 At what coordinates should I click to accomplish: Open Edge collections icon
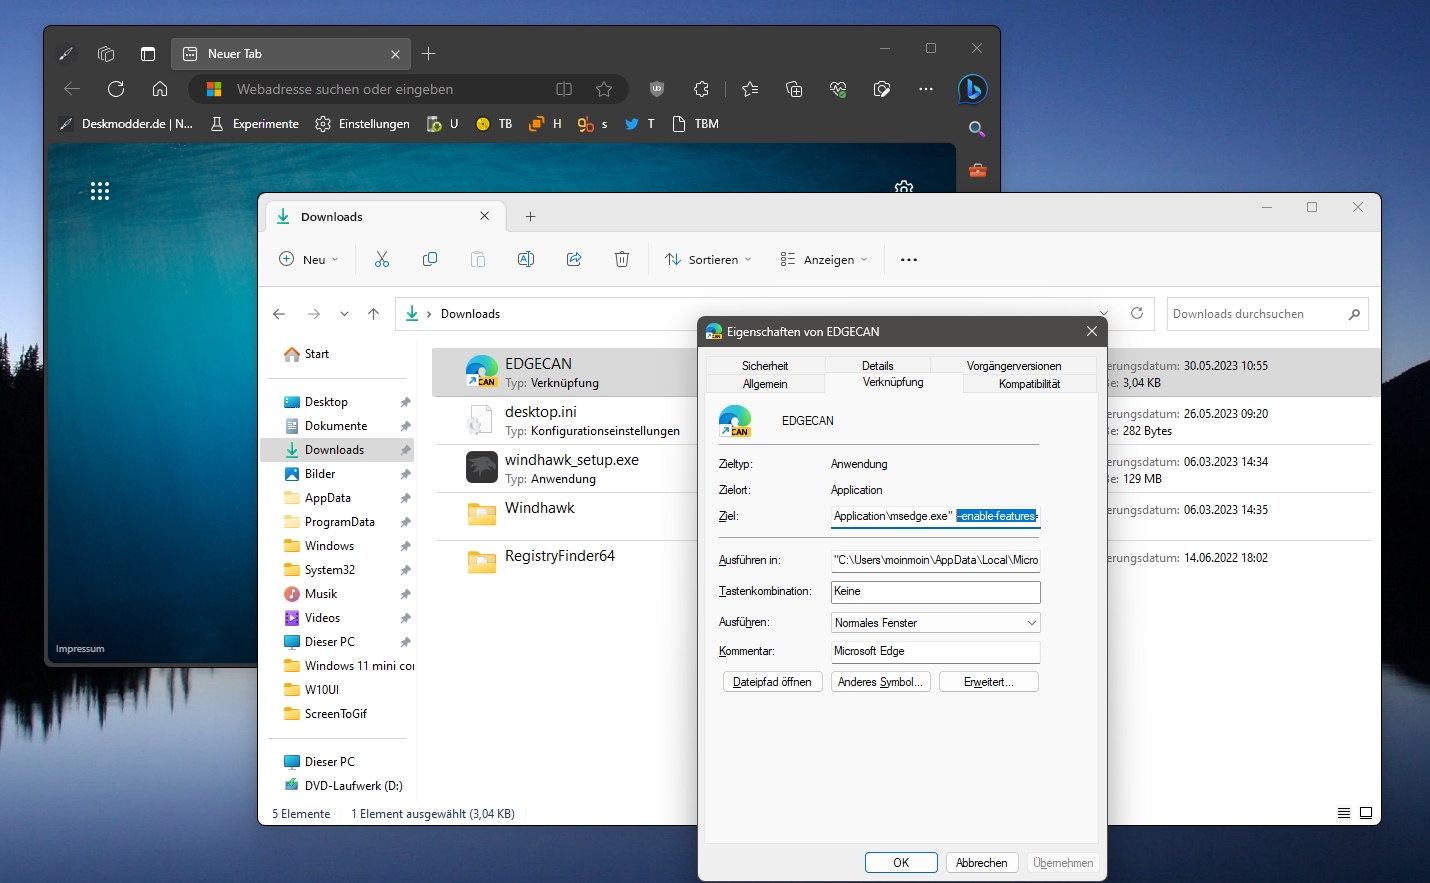click(x=794, y=89)
